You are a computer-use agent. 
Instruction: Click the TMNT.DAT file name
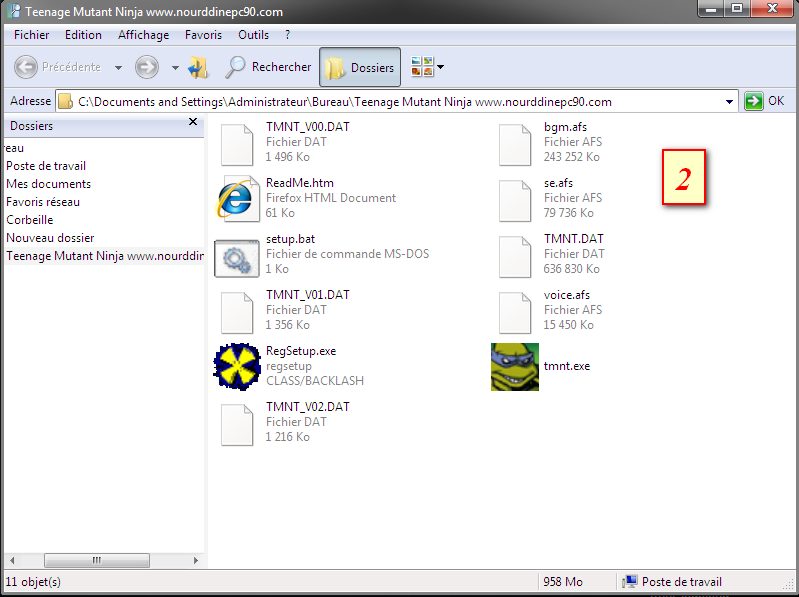point(573,239)
